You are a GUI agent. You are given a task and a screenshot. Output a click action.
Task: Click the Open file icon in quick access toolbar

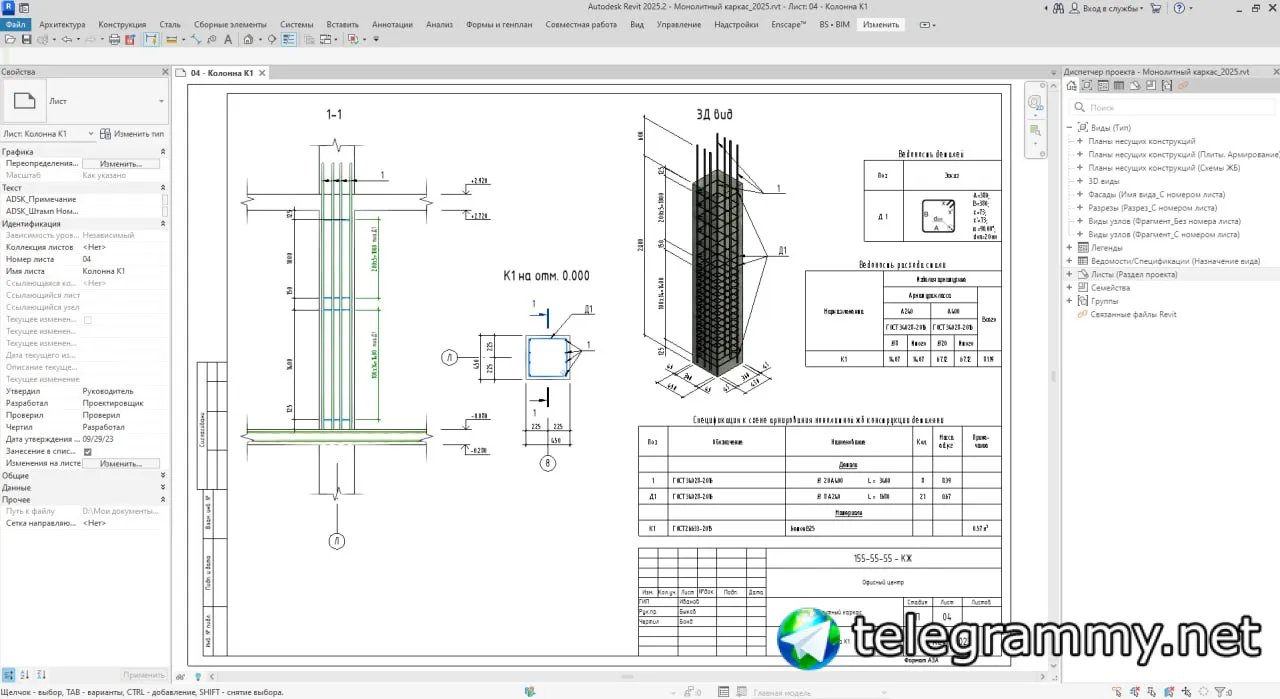(10, 39)
